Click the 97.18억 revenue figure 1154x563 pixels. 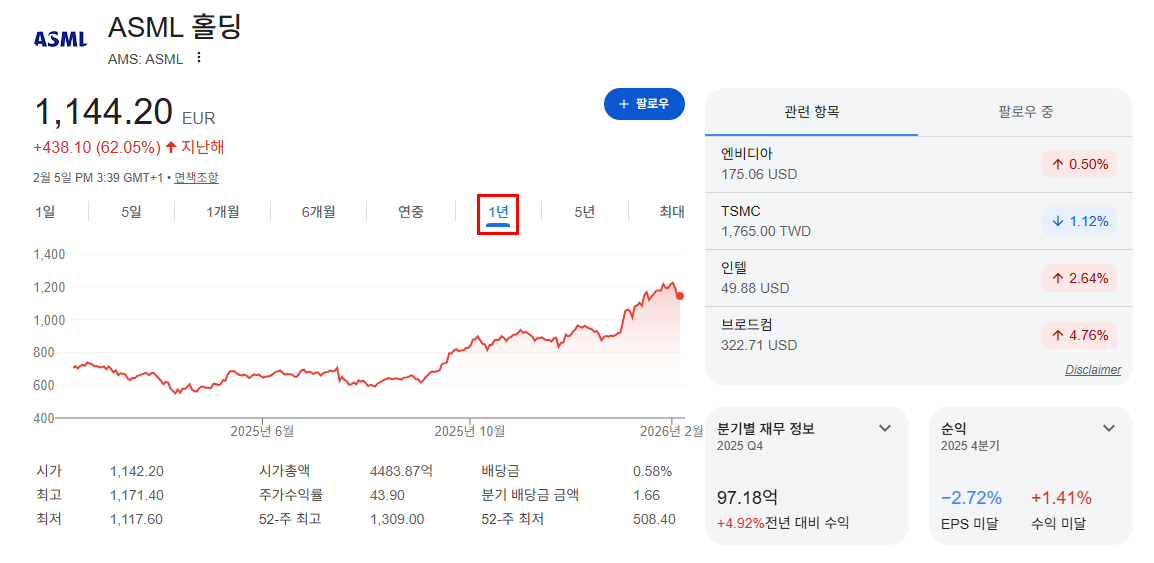pyautogui.click(x=747, y=498)
